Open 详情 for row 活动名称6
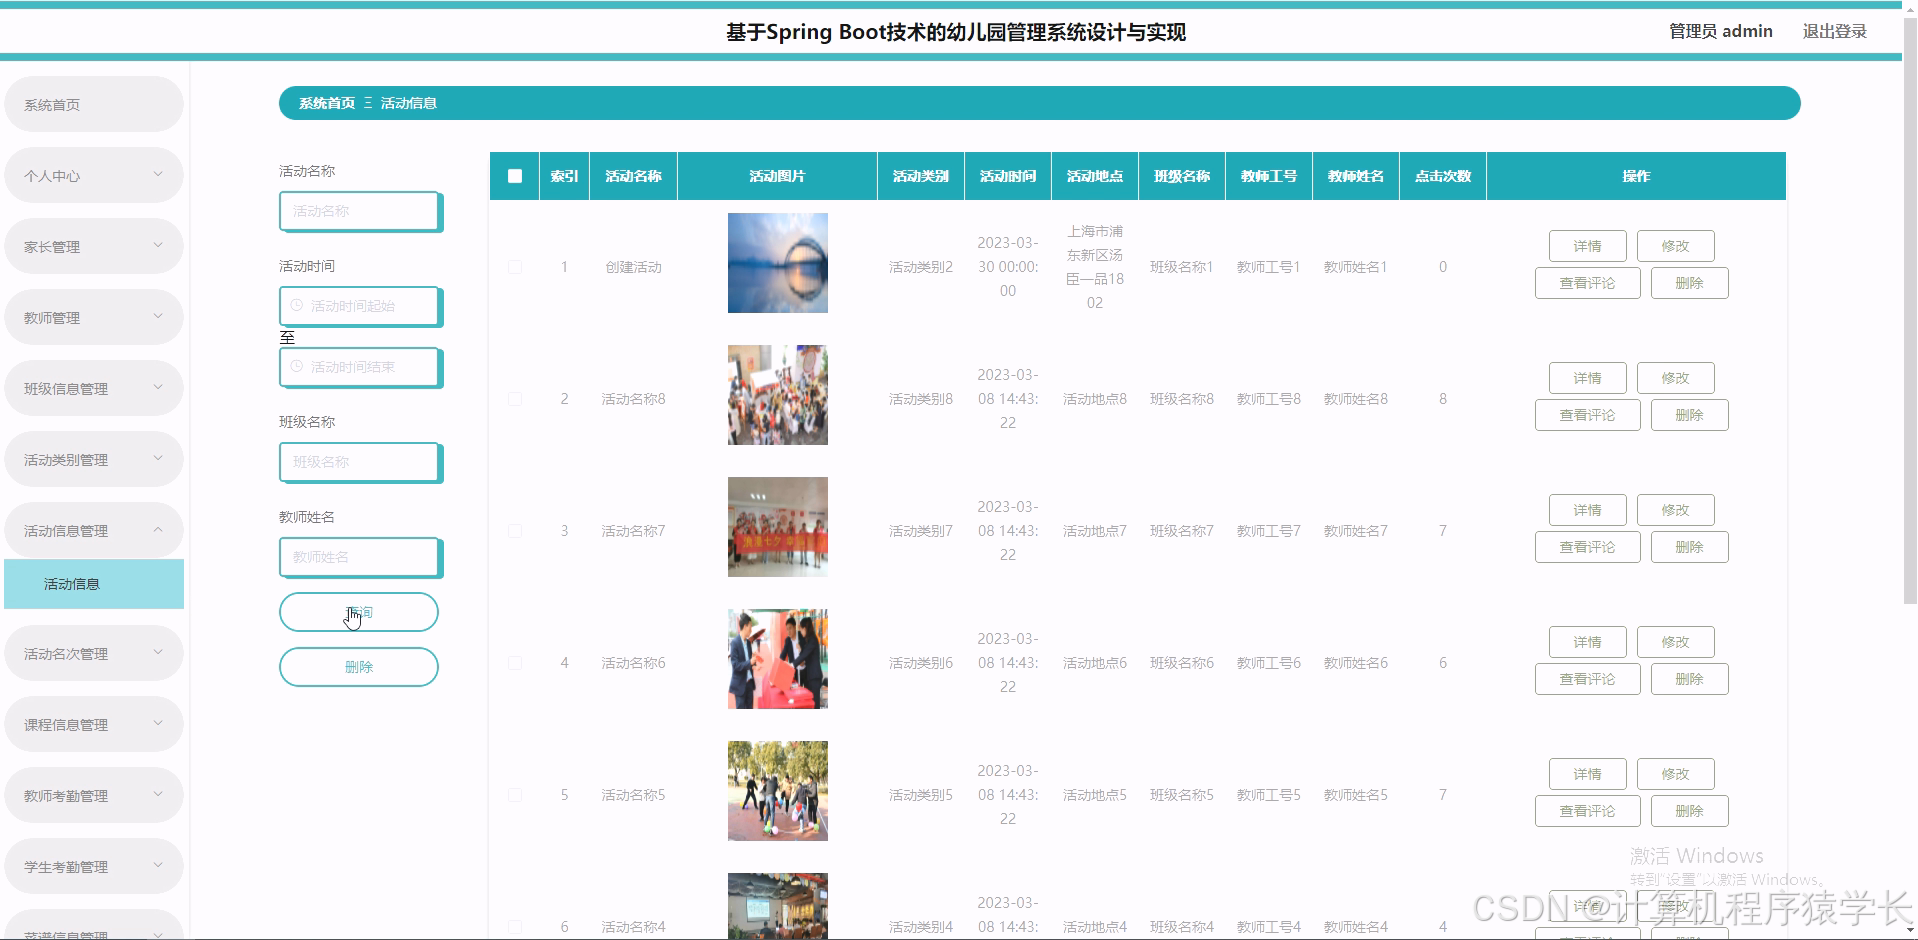 [1587, 642]
